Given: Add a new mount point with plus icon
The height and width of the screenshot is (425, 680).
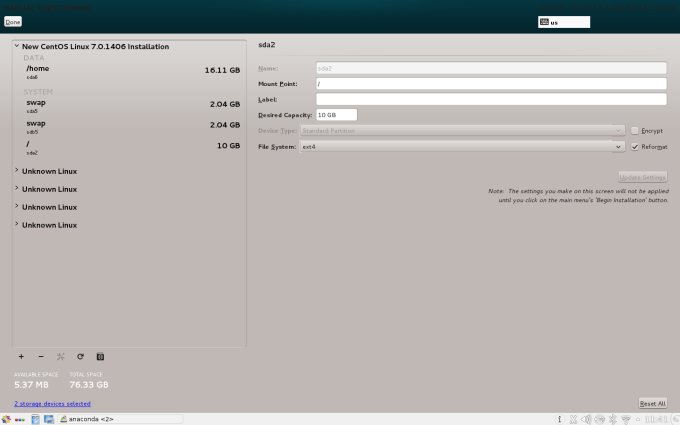Looking at the screenshot, I should [x=21, y=356].
